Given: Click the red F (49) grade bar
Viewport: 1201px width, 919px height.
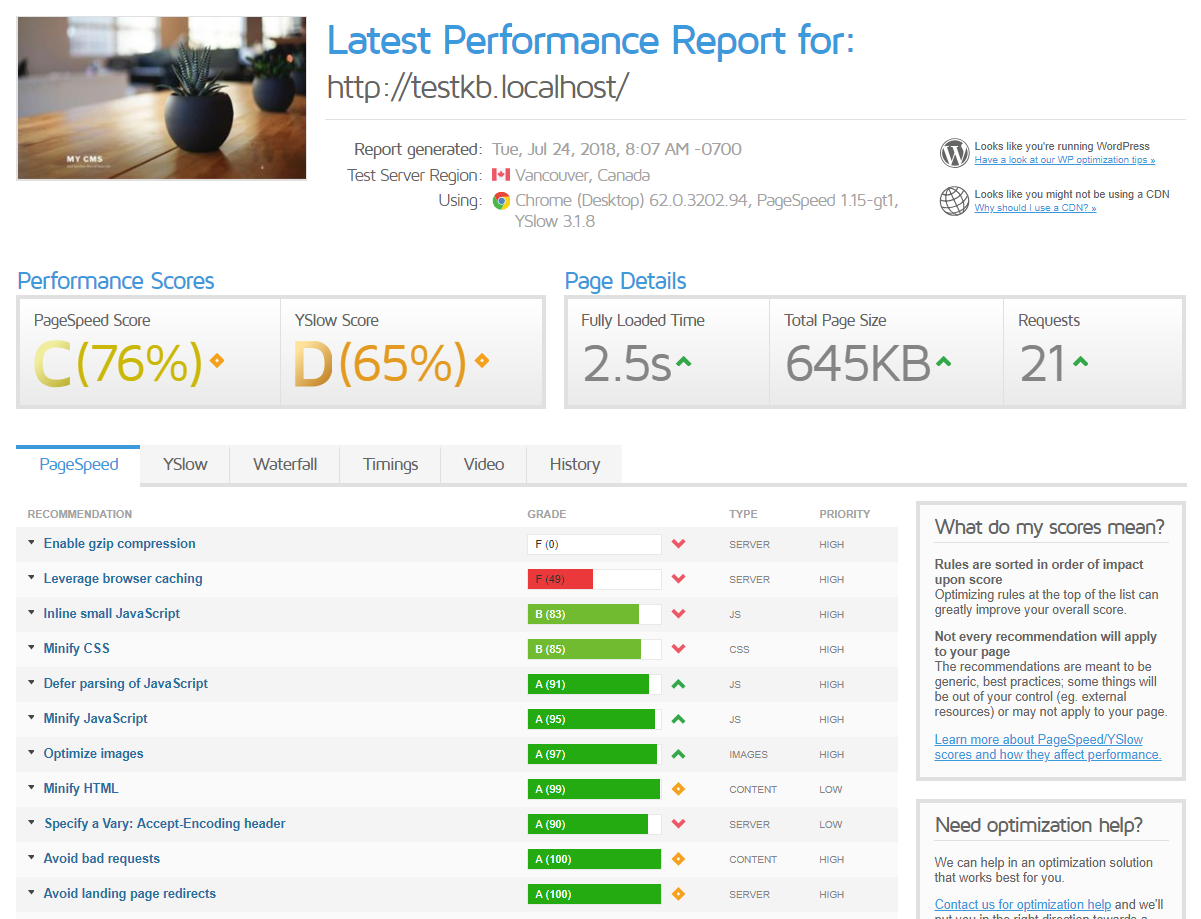Looking at the screenshot, I should point(561,579).
